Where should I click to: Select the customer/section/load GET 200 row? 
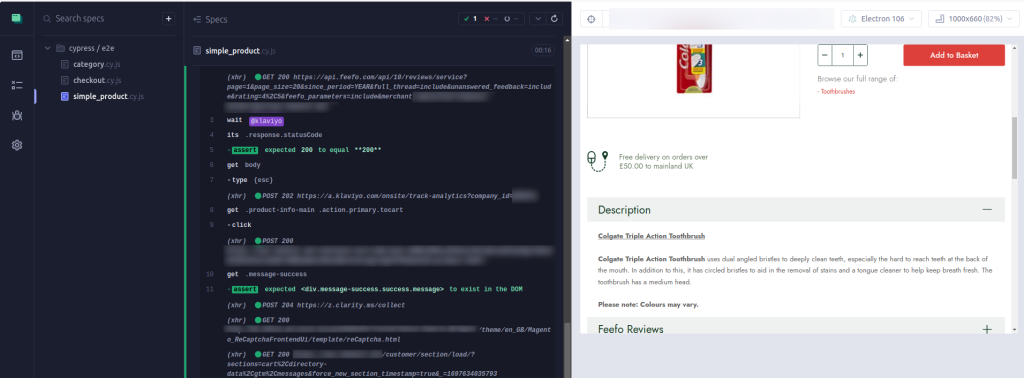[x=377, y=364]
